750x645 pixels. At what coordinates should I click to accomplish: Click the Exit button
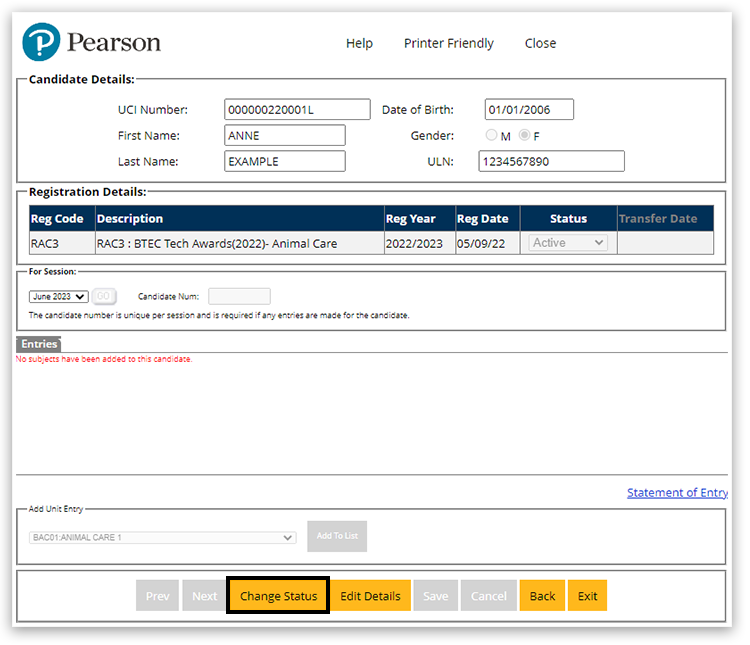point(588,596)
